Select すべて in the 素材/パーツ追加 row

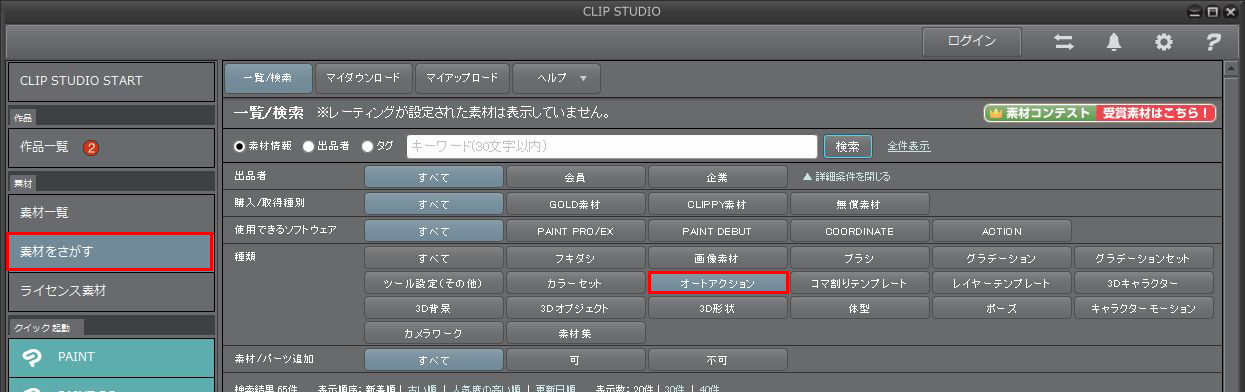pos(434,359)
